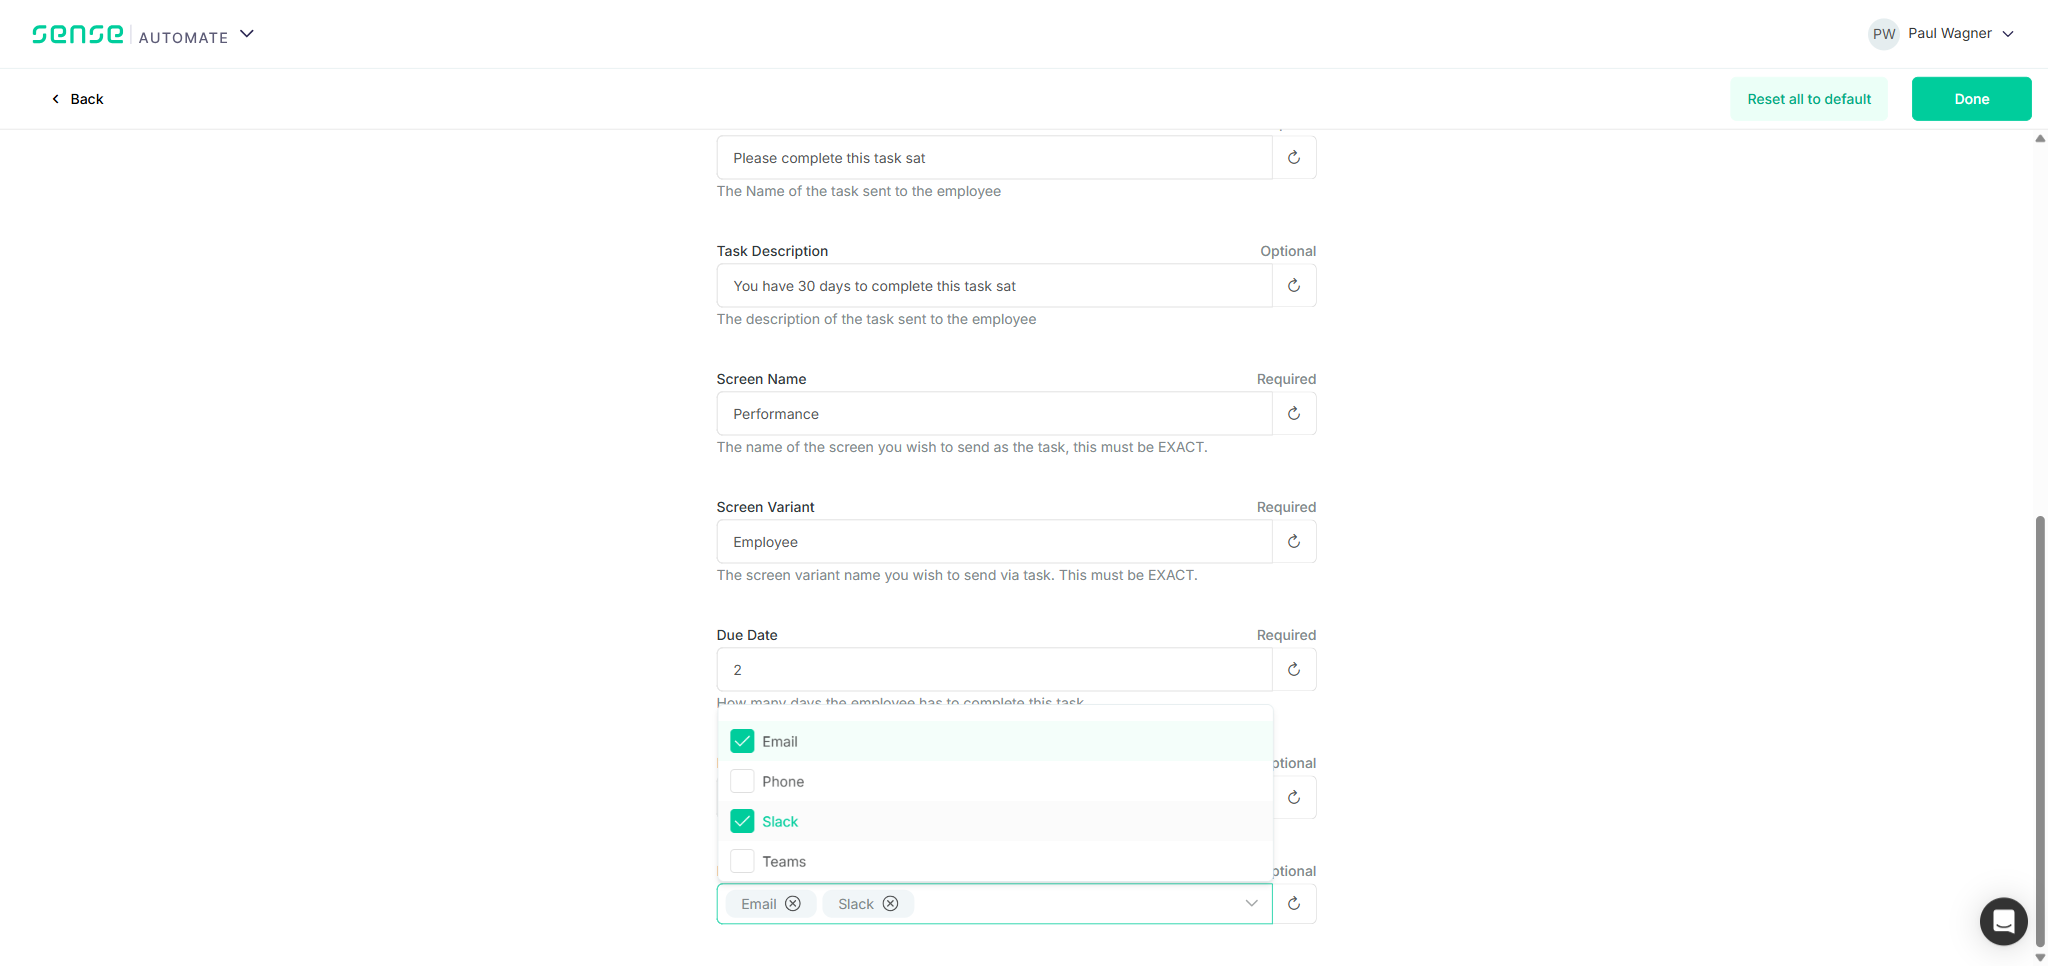This screenshot has width=2048, height=966.
Task: Reset the Screen Variant field
Action: click(1293, 542)
